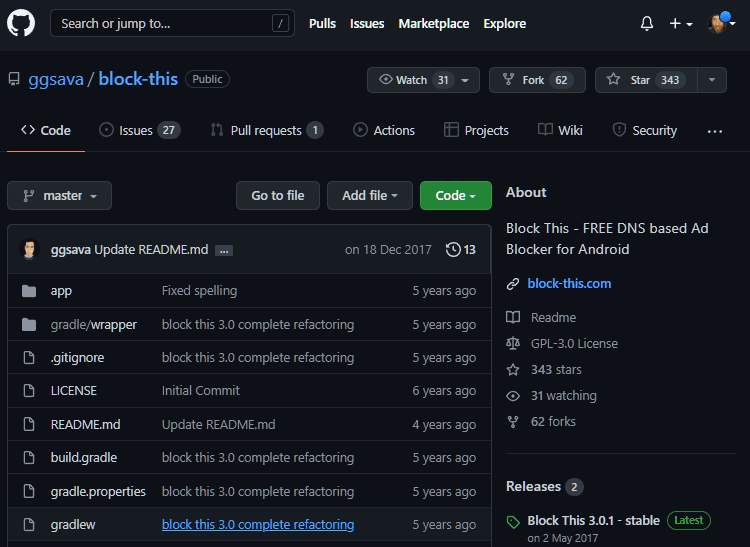Click the build.gradle file icon
The width and height of the screenshot is (750, 547).
[29, 458]
